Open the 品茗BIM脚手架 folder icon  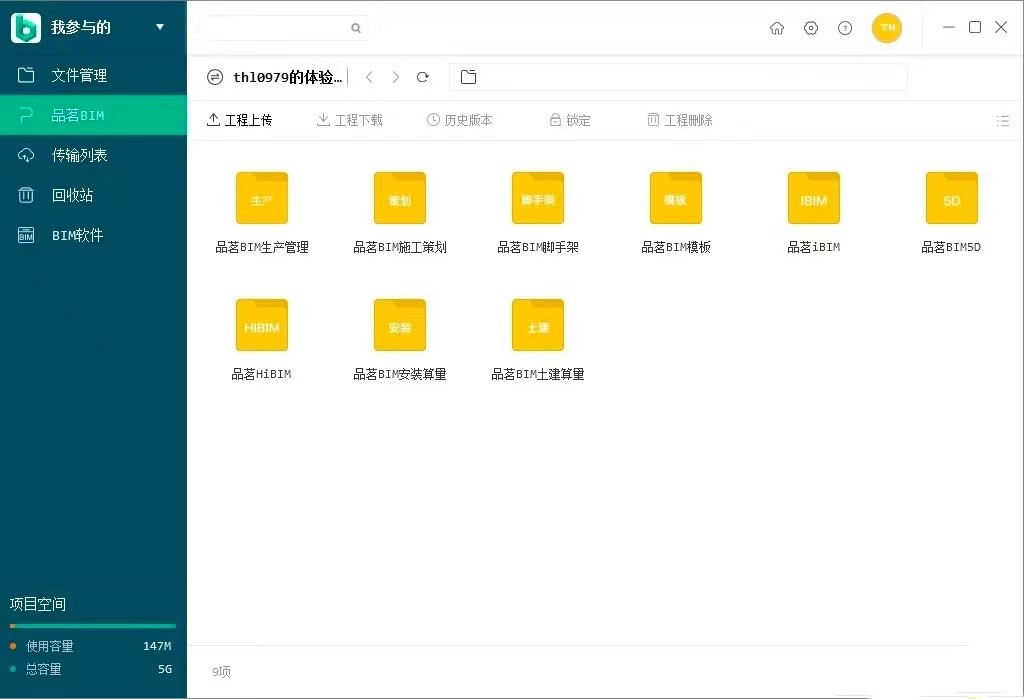pos(537,198)
